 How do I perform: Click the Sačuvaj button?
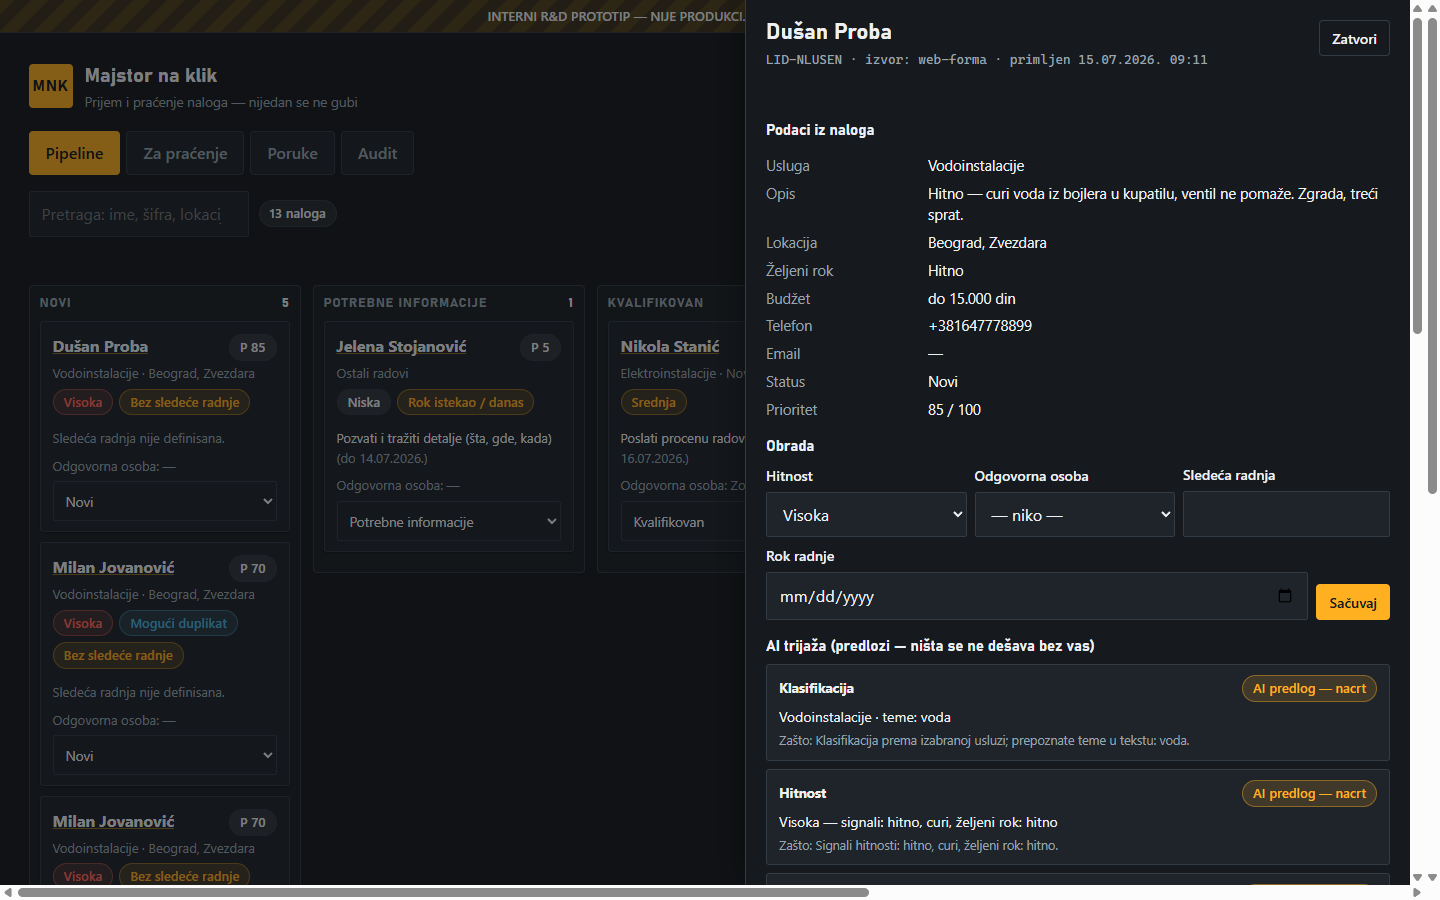(1352, 602)
